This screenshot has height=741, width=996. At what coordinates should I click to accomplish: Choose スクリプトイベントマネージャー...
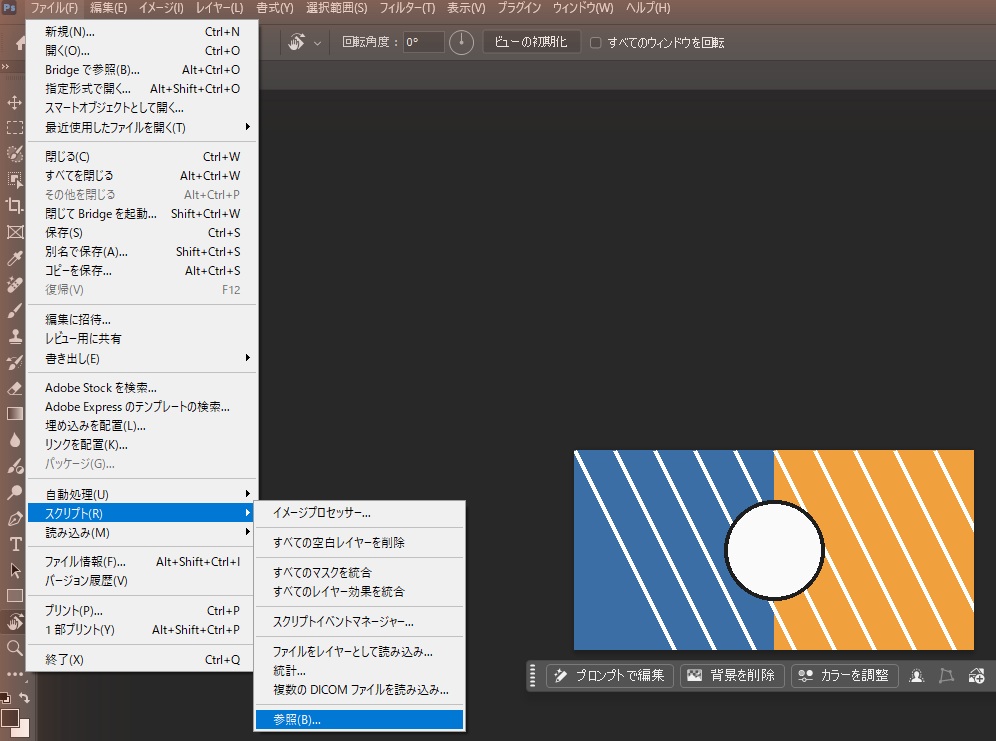pos(360,622)
